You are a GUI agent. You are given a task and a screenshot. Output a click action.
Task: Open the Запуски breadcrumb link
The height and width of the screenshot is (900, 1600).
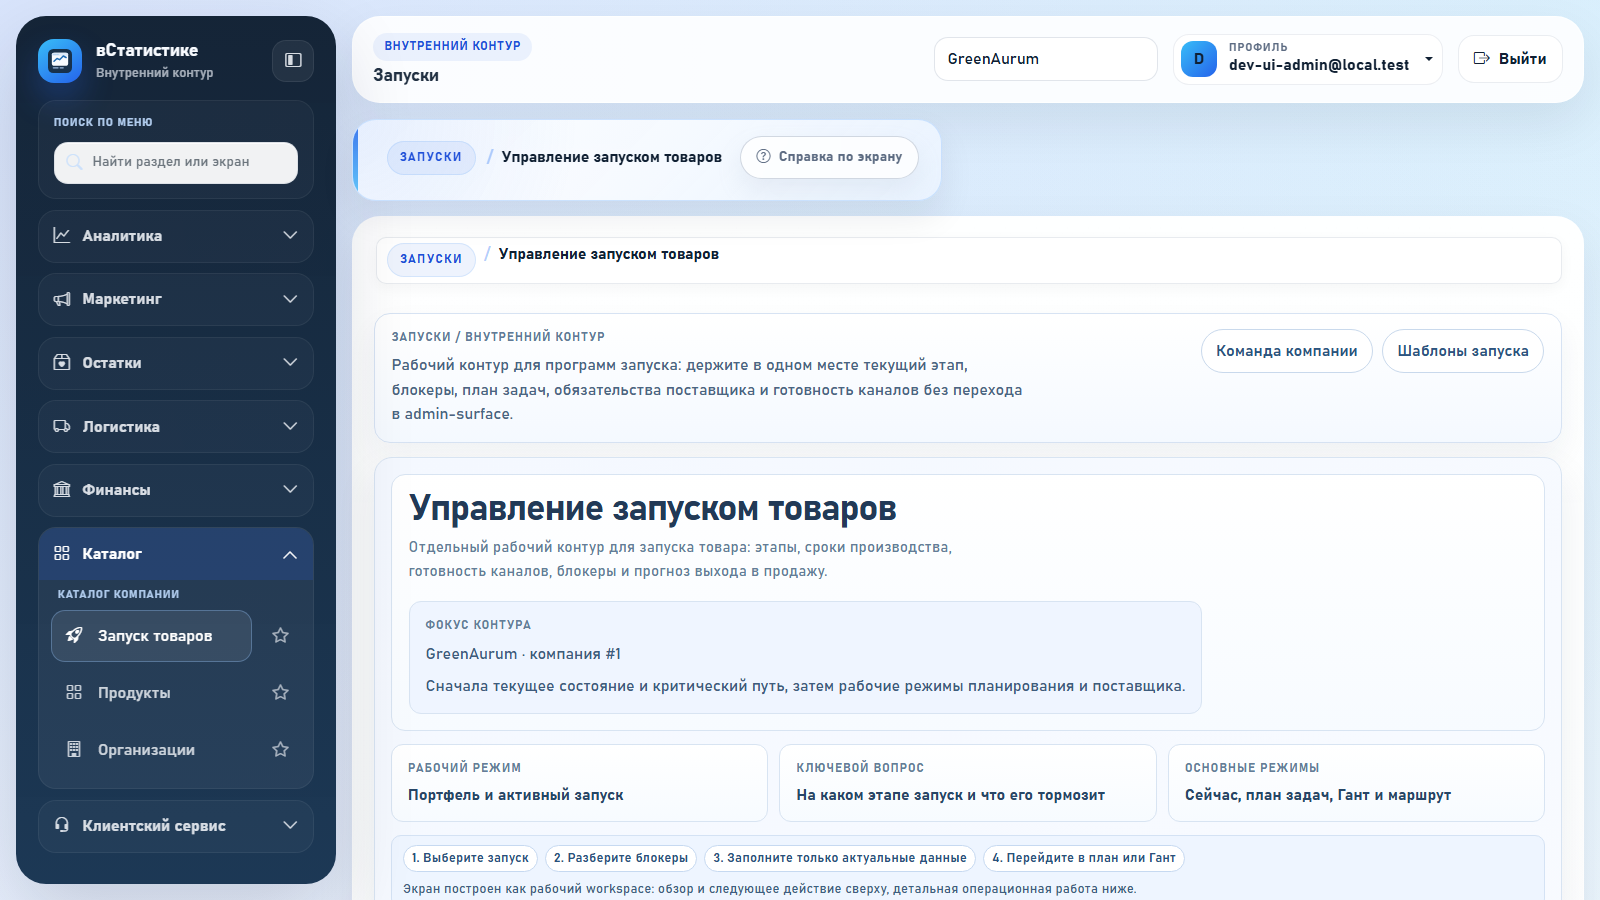click(x=431, y=157)
